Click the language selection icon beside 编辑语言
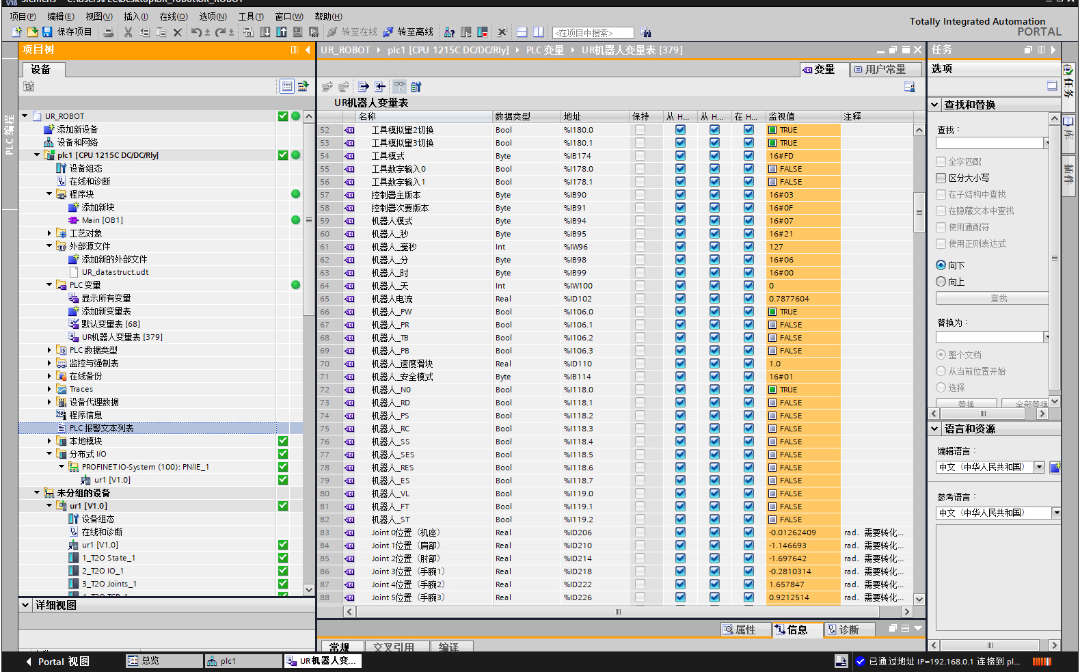The width and height of the screenshot is (1080, 672). (1055, 467)
